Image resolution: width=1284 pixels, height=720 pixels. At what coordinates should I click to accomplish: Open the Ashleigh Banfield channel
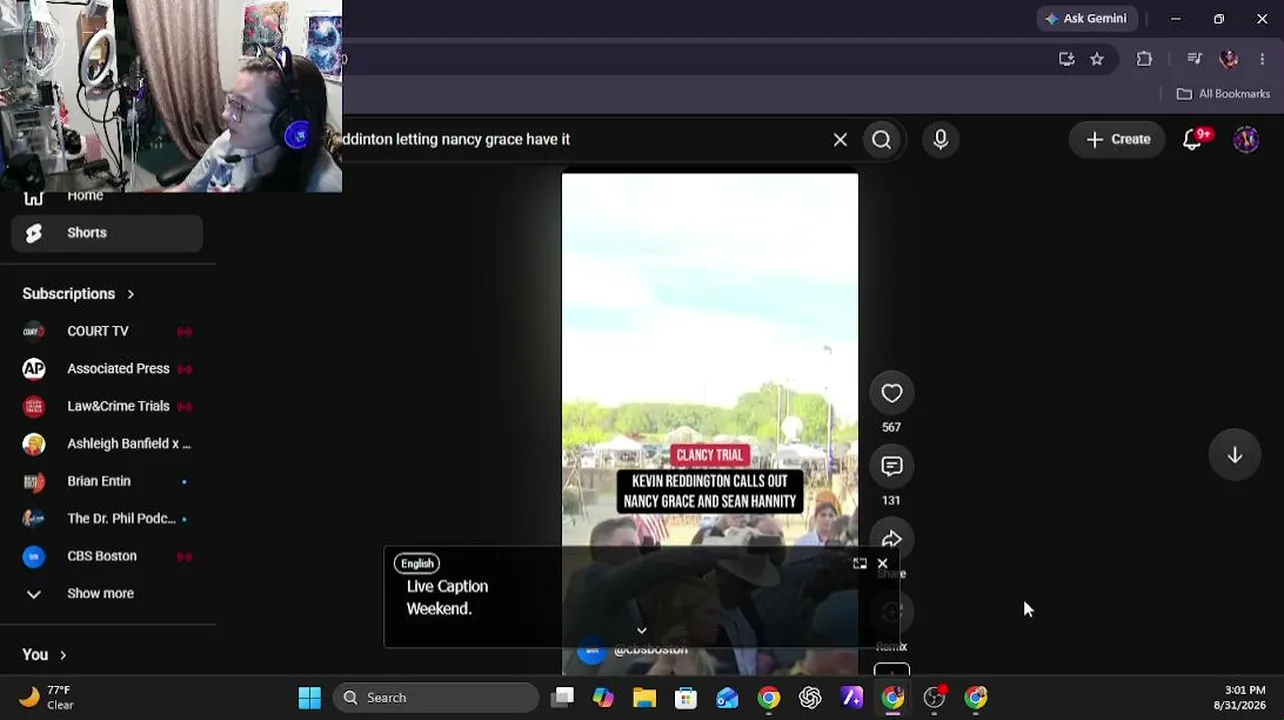tap(107, 444)
